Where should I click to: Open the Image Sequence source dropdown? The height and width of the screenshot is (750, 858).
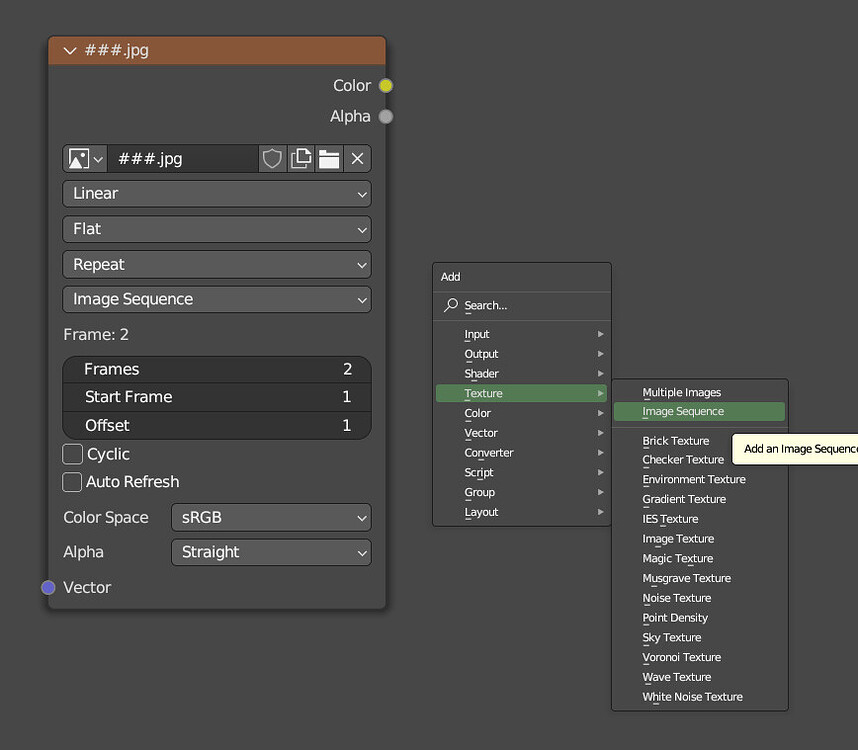pyautogui.click(x=217, y=300)
